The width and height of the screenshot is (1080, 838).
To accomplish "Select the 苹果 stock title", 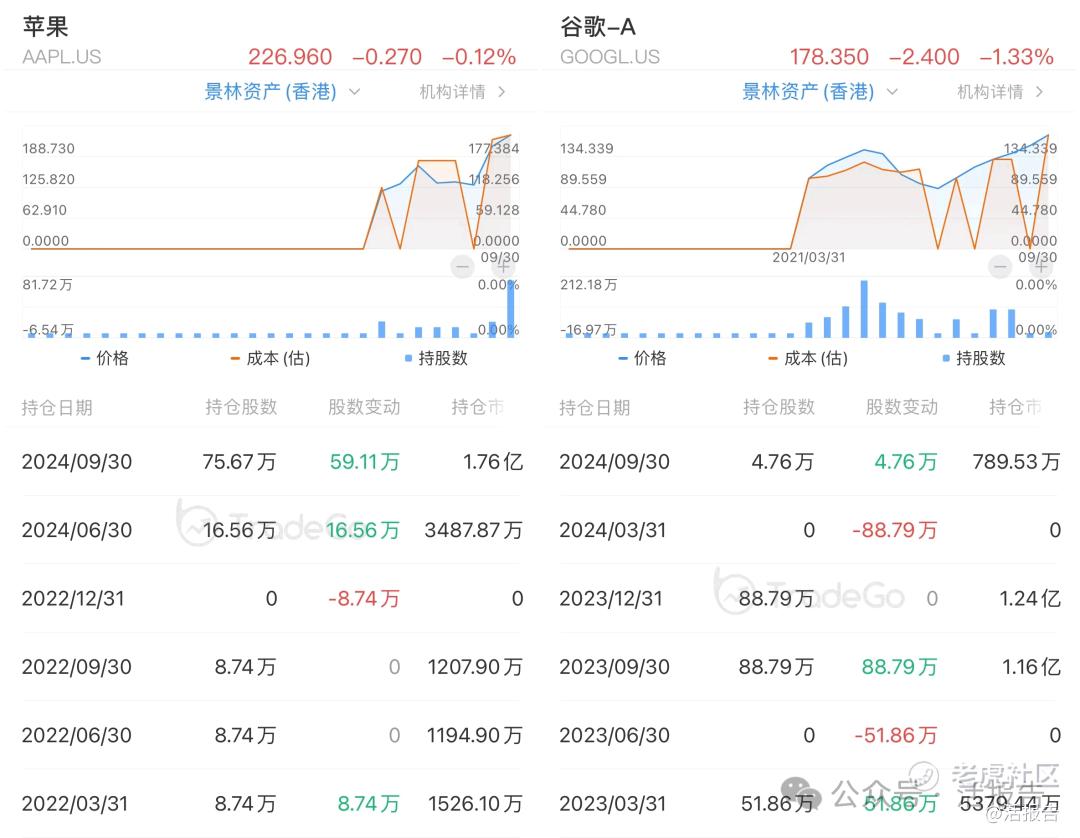I will pyautogui.click(x=45, y=27).
